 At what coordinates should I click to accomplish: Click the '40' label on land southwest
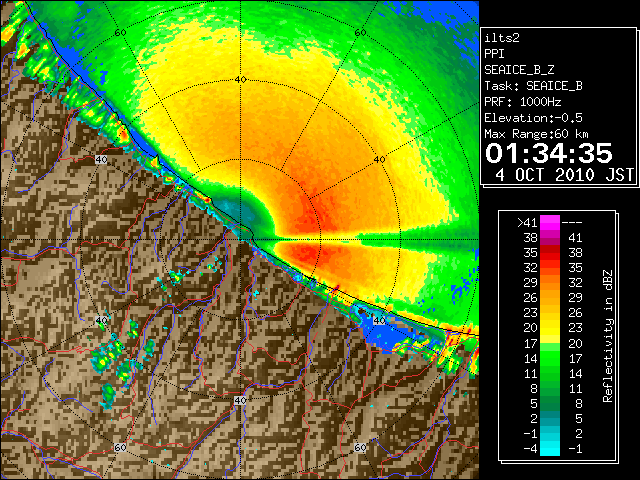click(101, 320)
